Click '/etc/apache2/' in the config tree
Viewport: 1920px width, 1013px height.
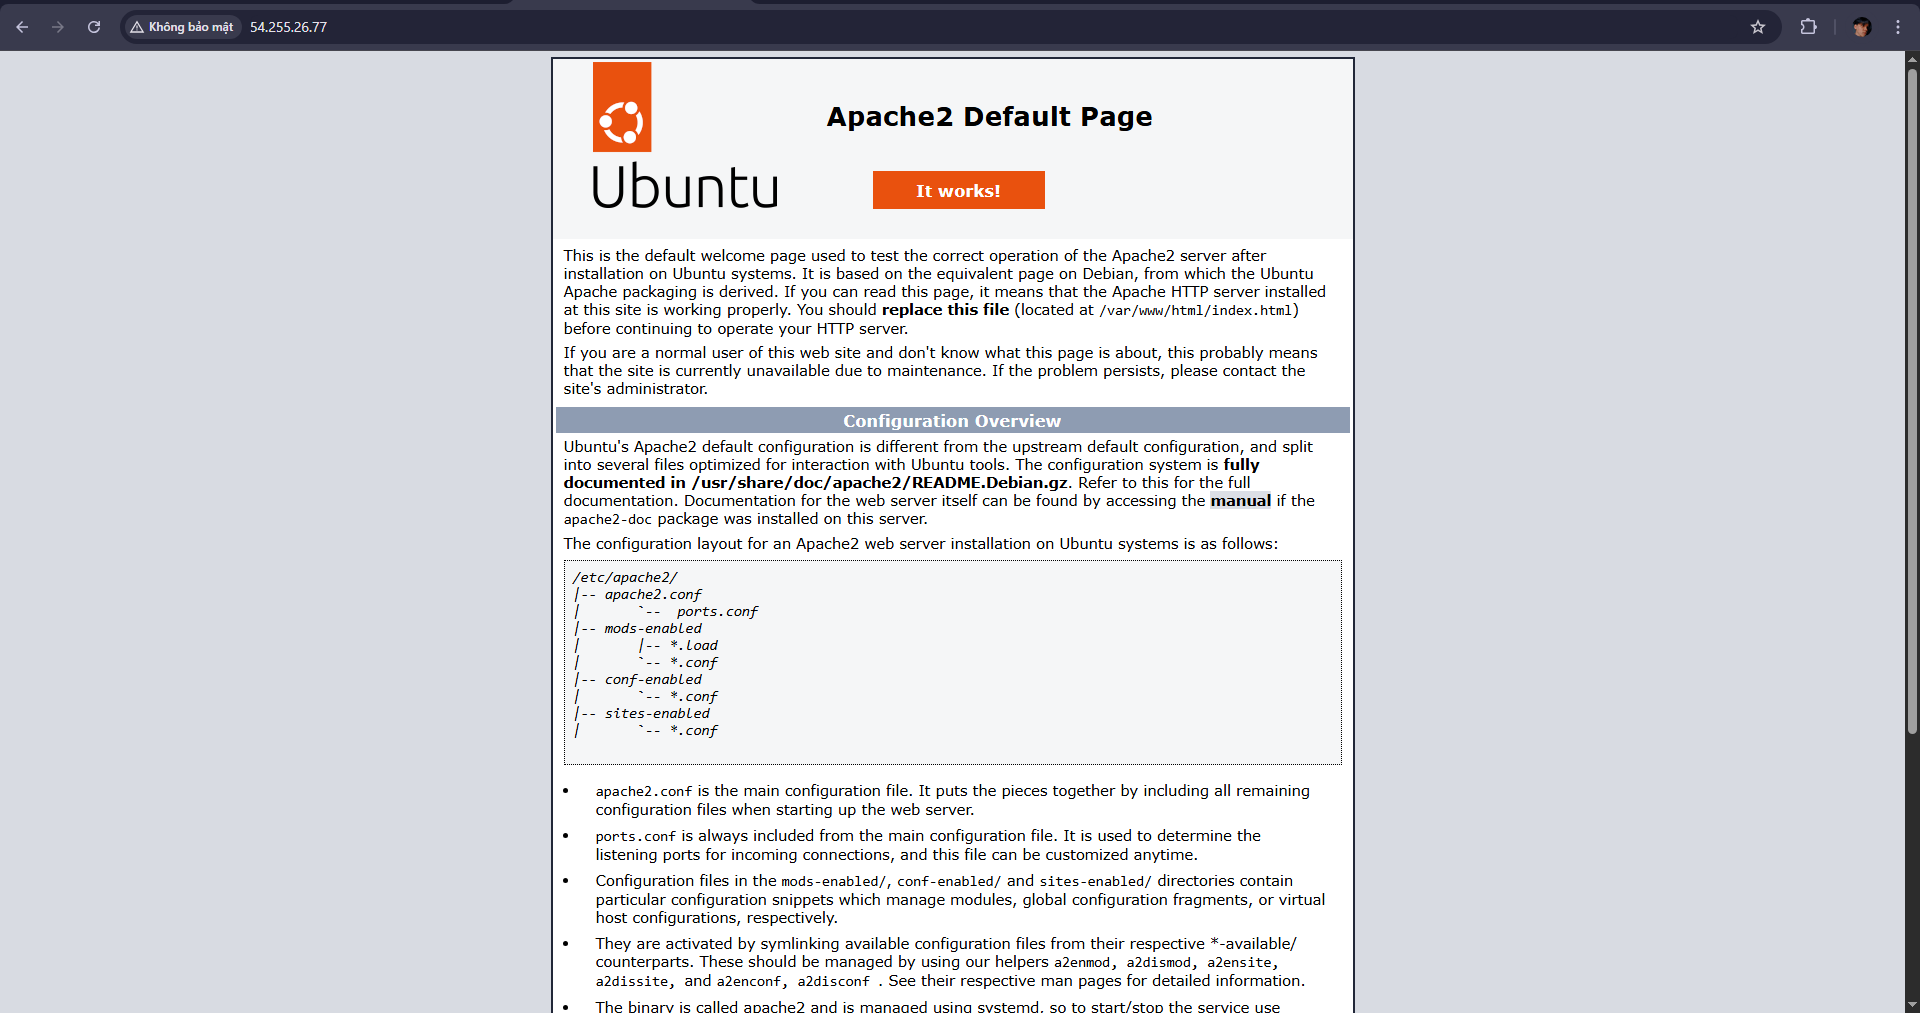point(625,578)
